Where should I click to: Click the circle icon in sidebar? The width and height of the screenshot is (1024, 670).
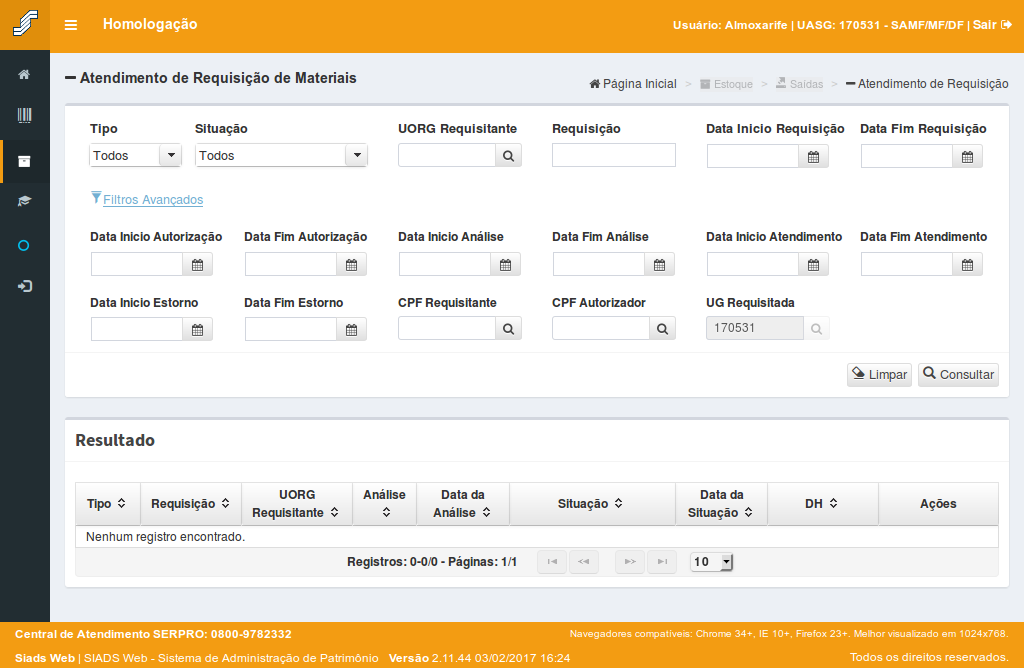tap(24, 246)
